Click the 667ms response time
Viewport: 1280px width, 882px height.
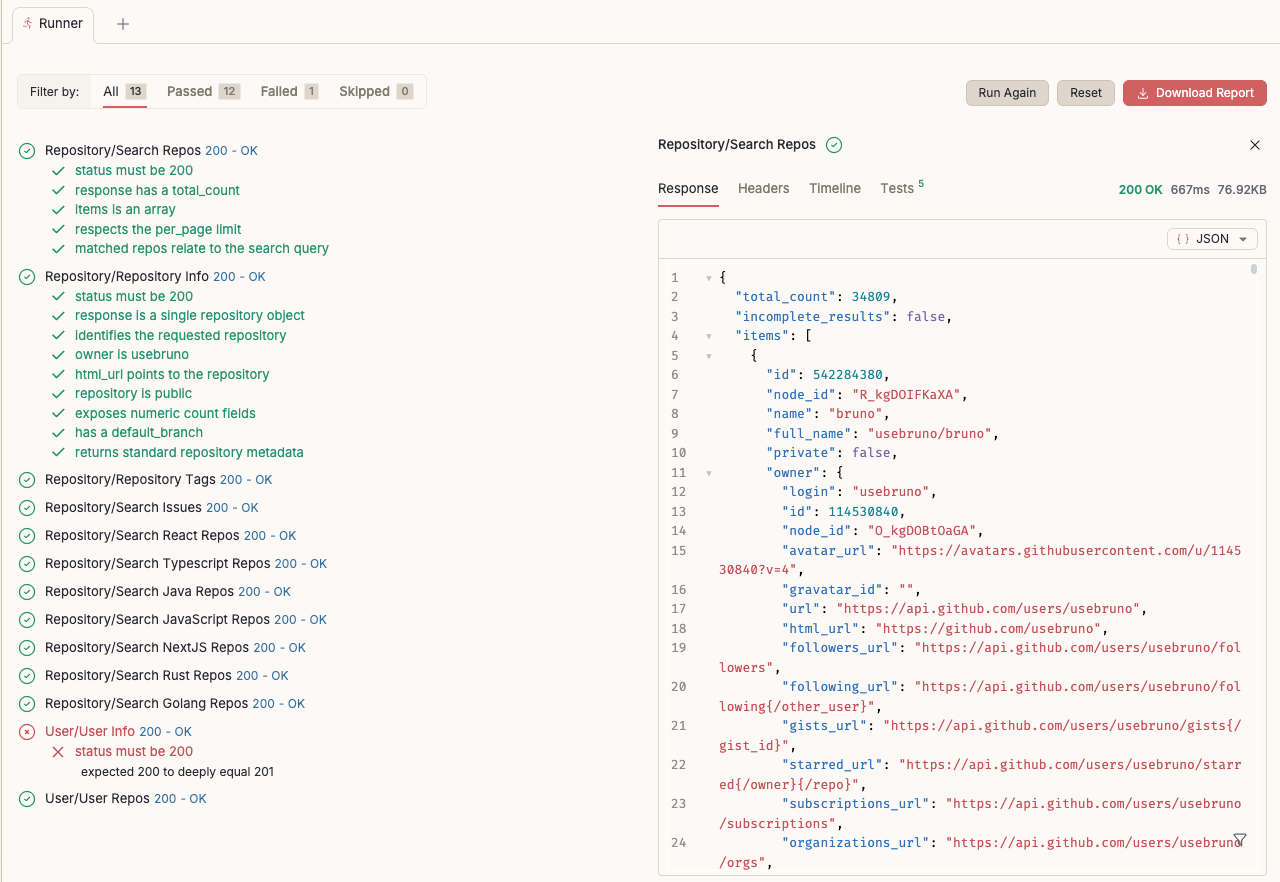(x=1190, y=189)
